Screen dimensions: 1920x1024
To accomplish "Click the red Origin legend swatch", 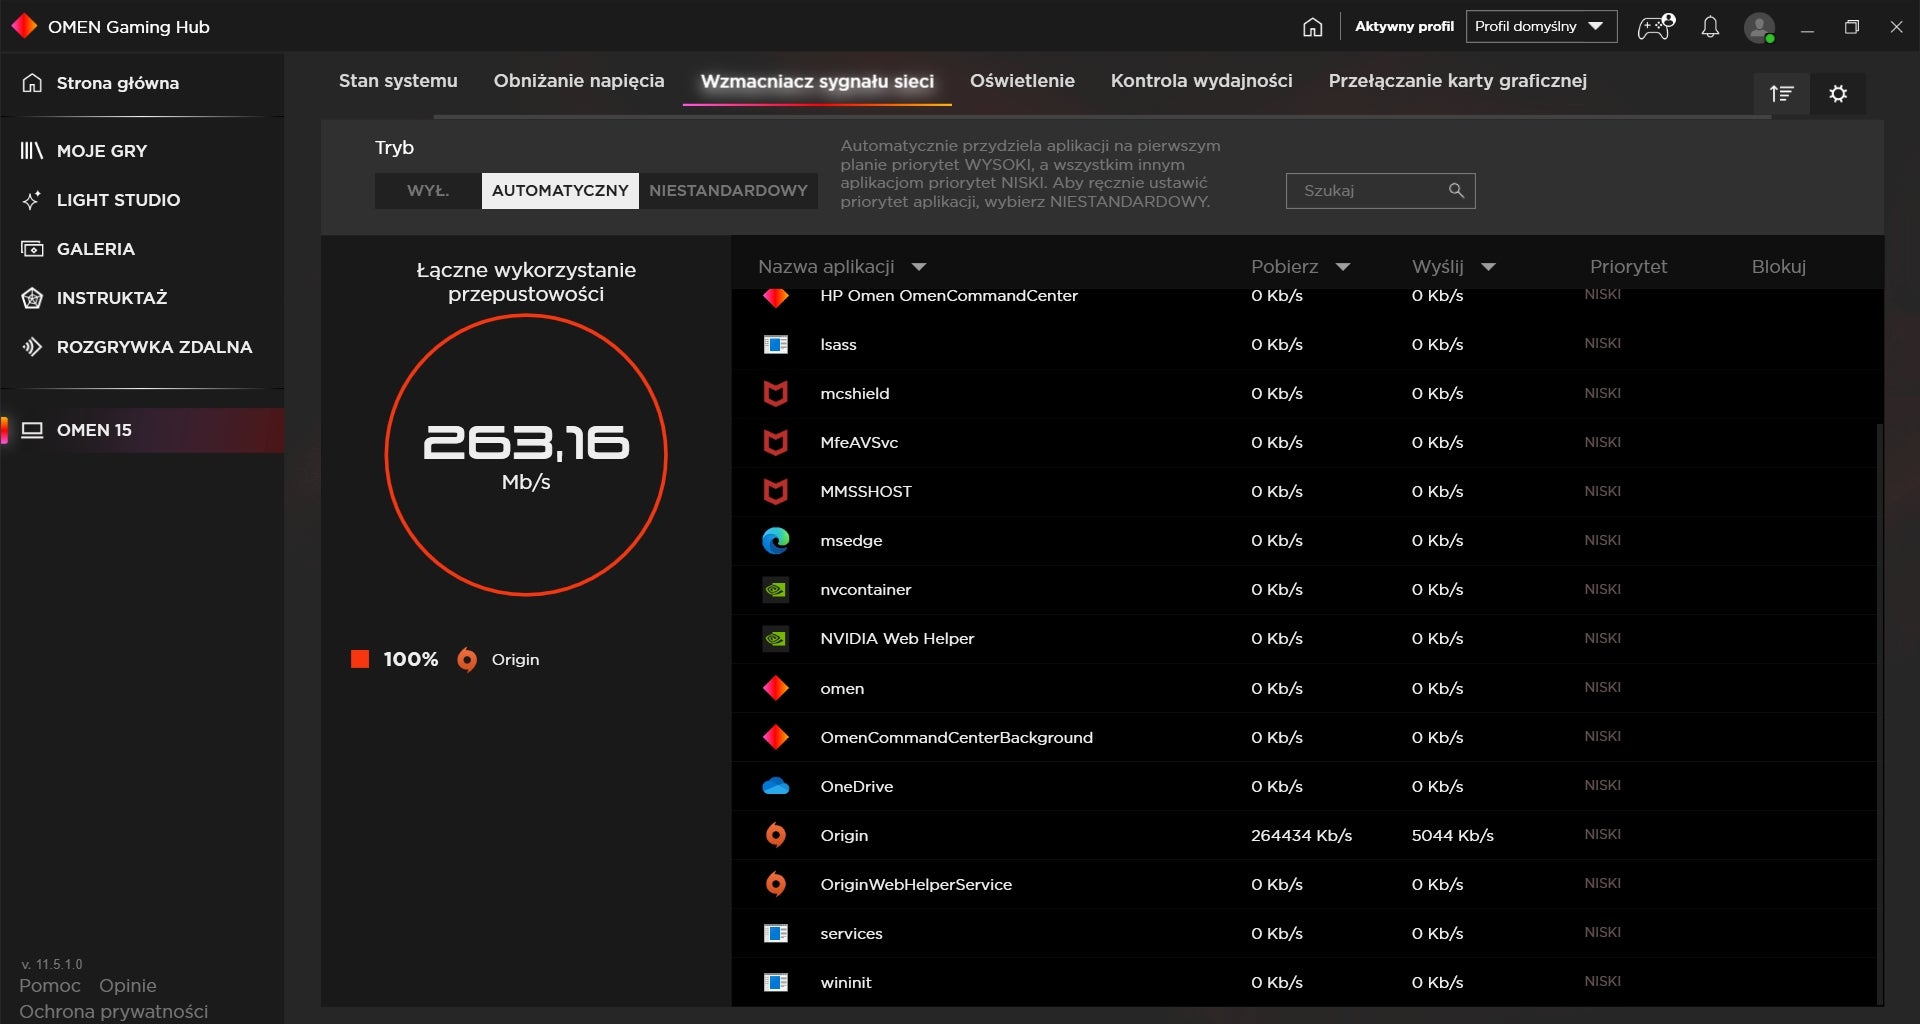I will 360,659.
